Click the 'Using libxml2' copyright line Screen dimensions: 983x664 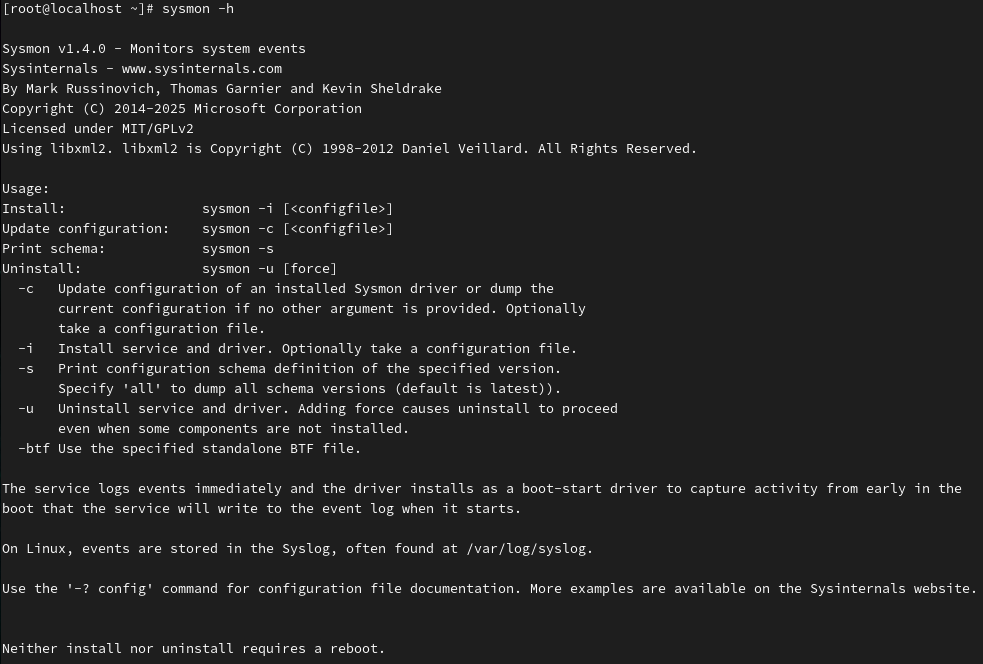[x=349, y=149]
